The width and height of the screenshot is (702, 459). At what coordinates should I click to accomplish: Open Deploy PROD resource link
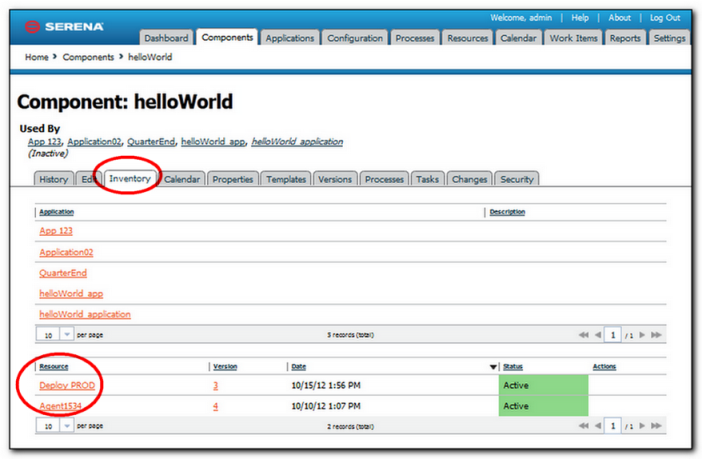click(x=67, y=386)
